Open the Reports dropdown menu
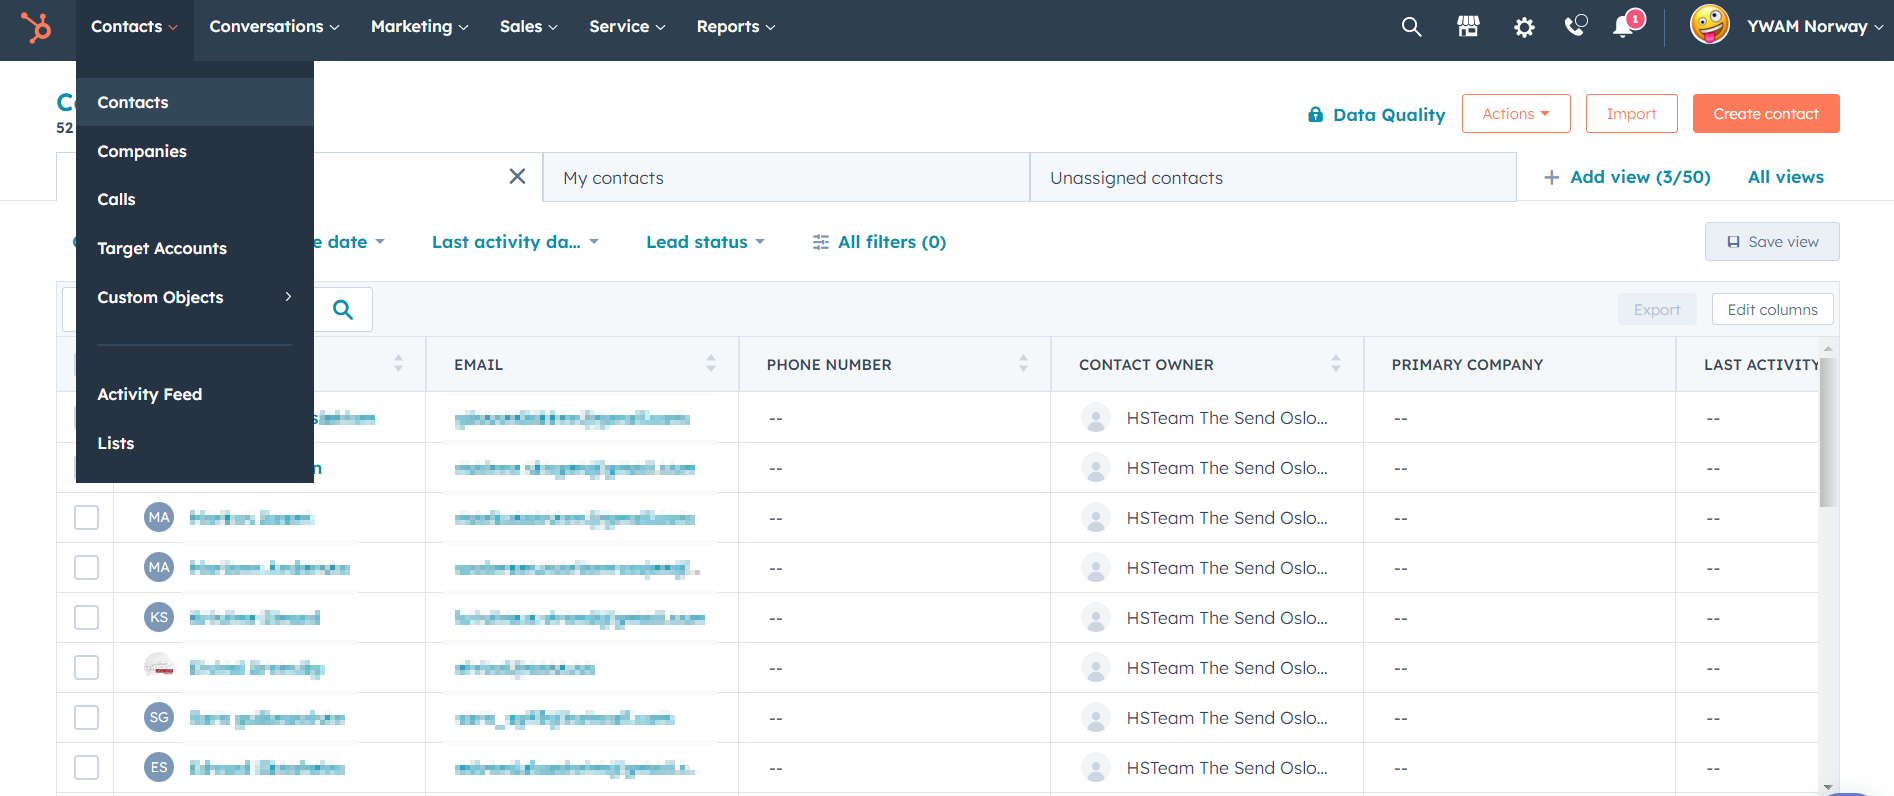The image size is (1894, 796). click(736, 27)
